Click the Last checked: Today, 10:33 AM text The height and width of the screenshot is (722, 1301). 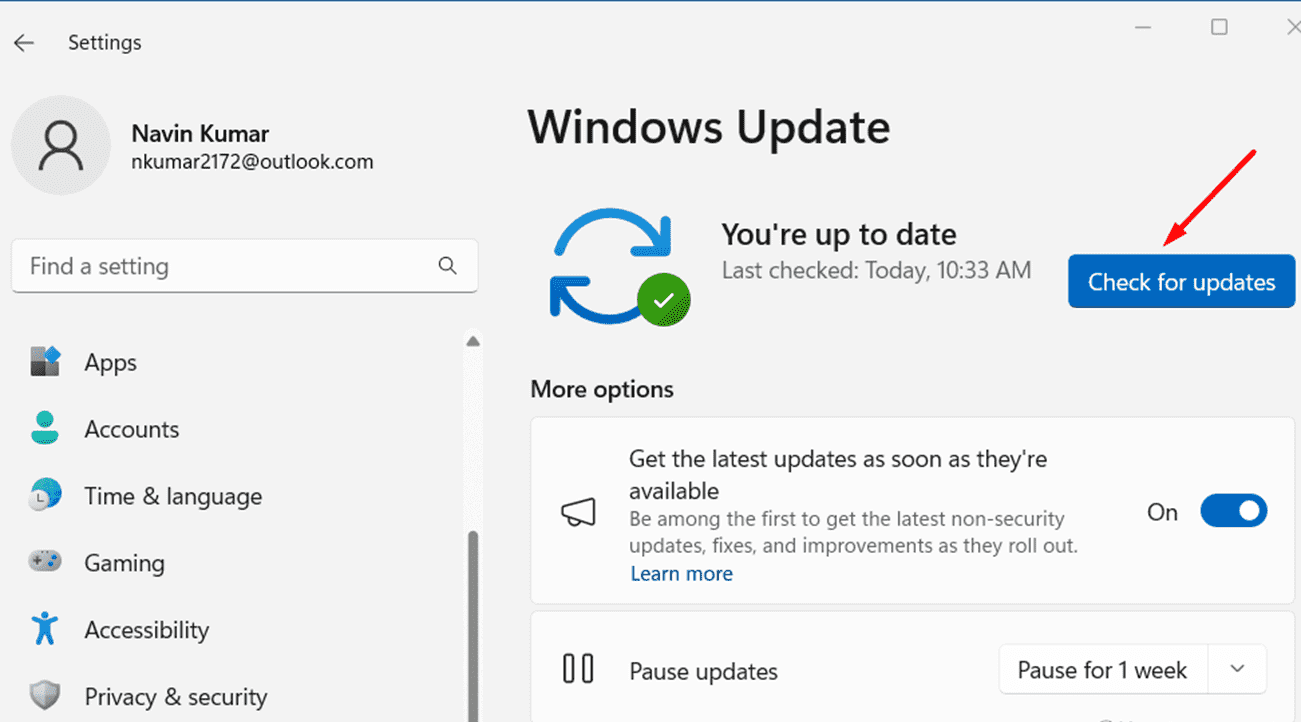876,270
